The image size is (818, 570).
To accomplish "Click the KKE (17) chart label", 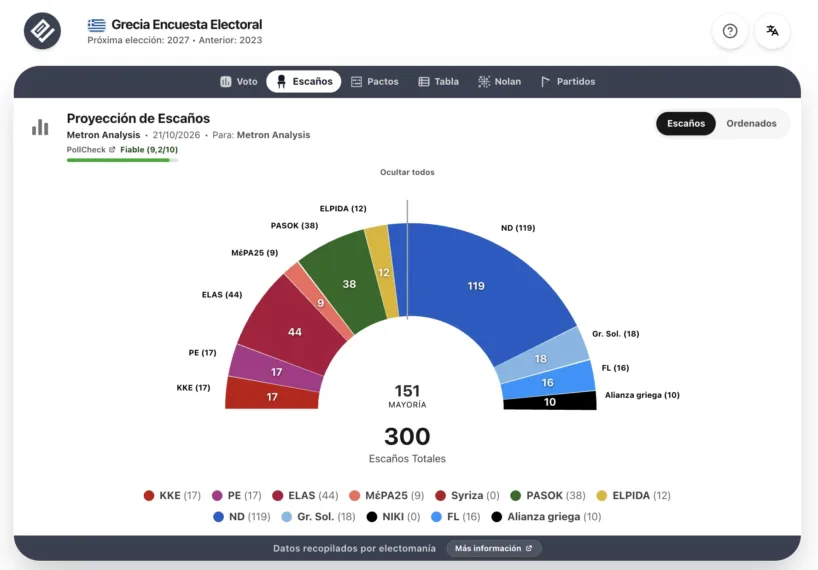I will tap(193, 387).
